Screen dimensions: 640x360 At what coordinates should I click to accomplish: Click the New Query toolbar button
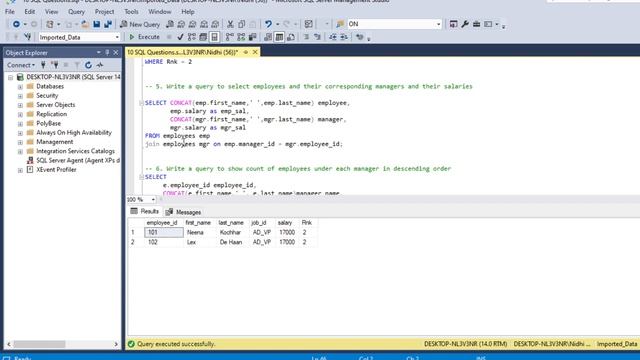(140, 24)
